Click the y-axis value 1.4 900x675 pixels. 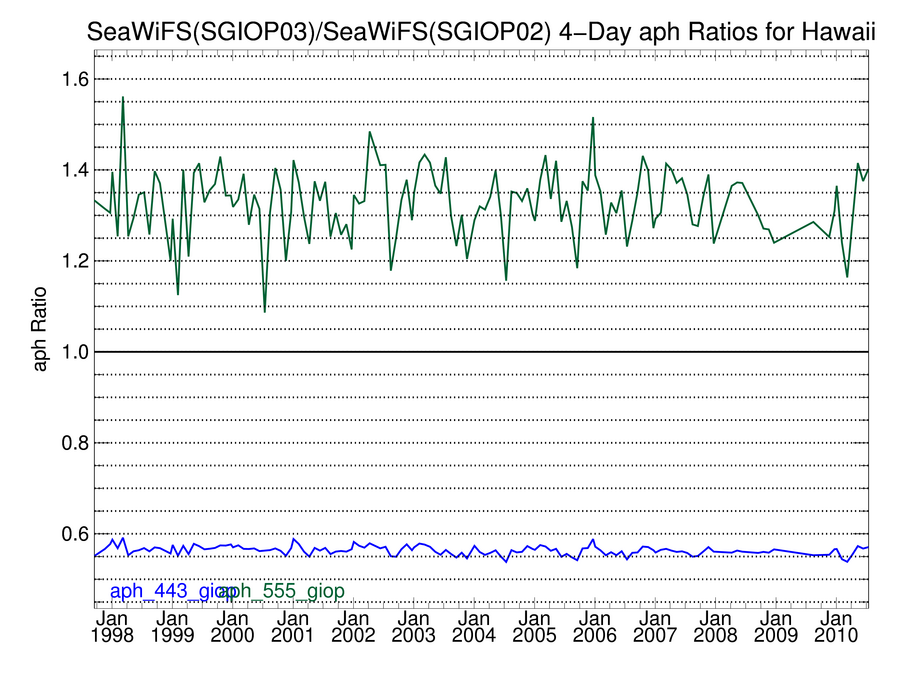(x=75, y=170)
